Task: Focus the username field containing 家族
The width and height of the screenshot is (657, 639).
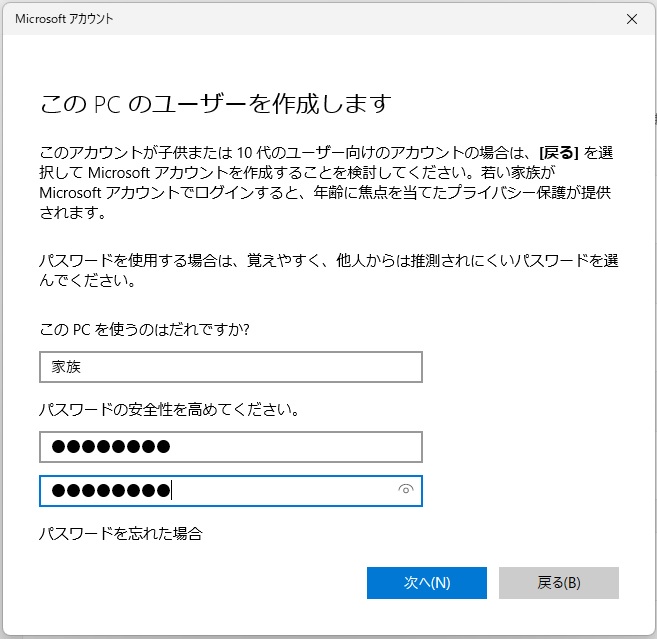Action: point(231,367)
